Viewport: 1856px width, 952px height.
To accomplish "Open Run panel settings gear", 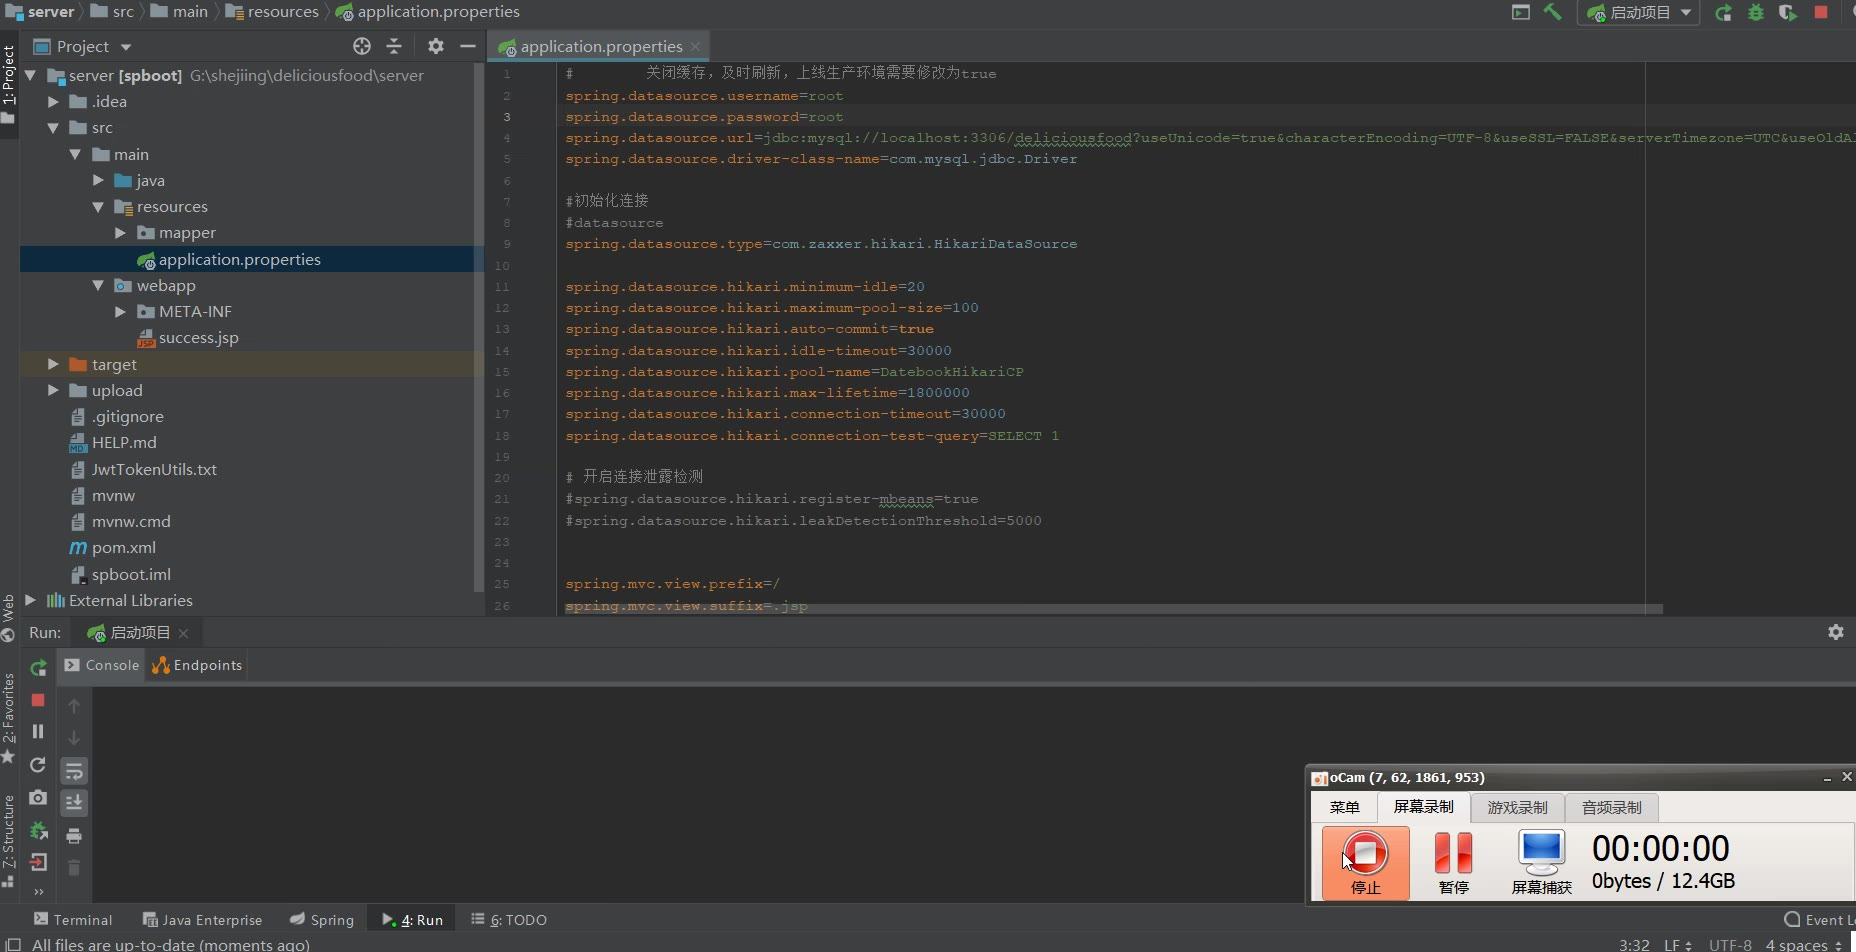I will pos(1835,632).
